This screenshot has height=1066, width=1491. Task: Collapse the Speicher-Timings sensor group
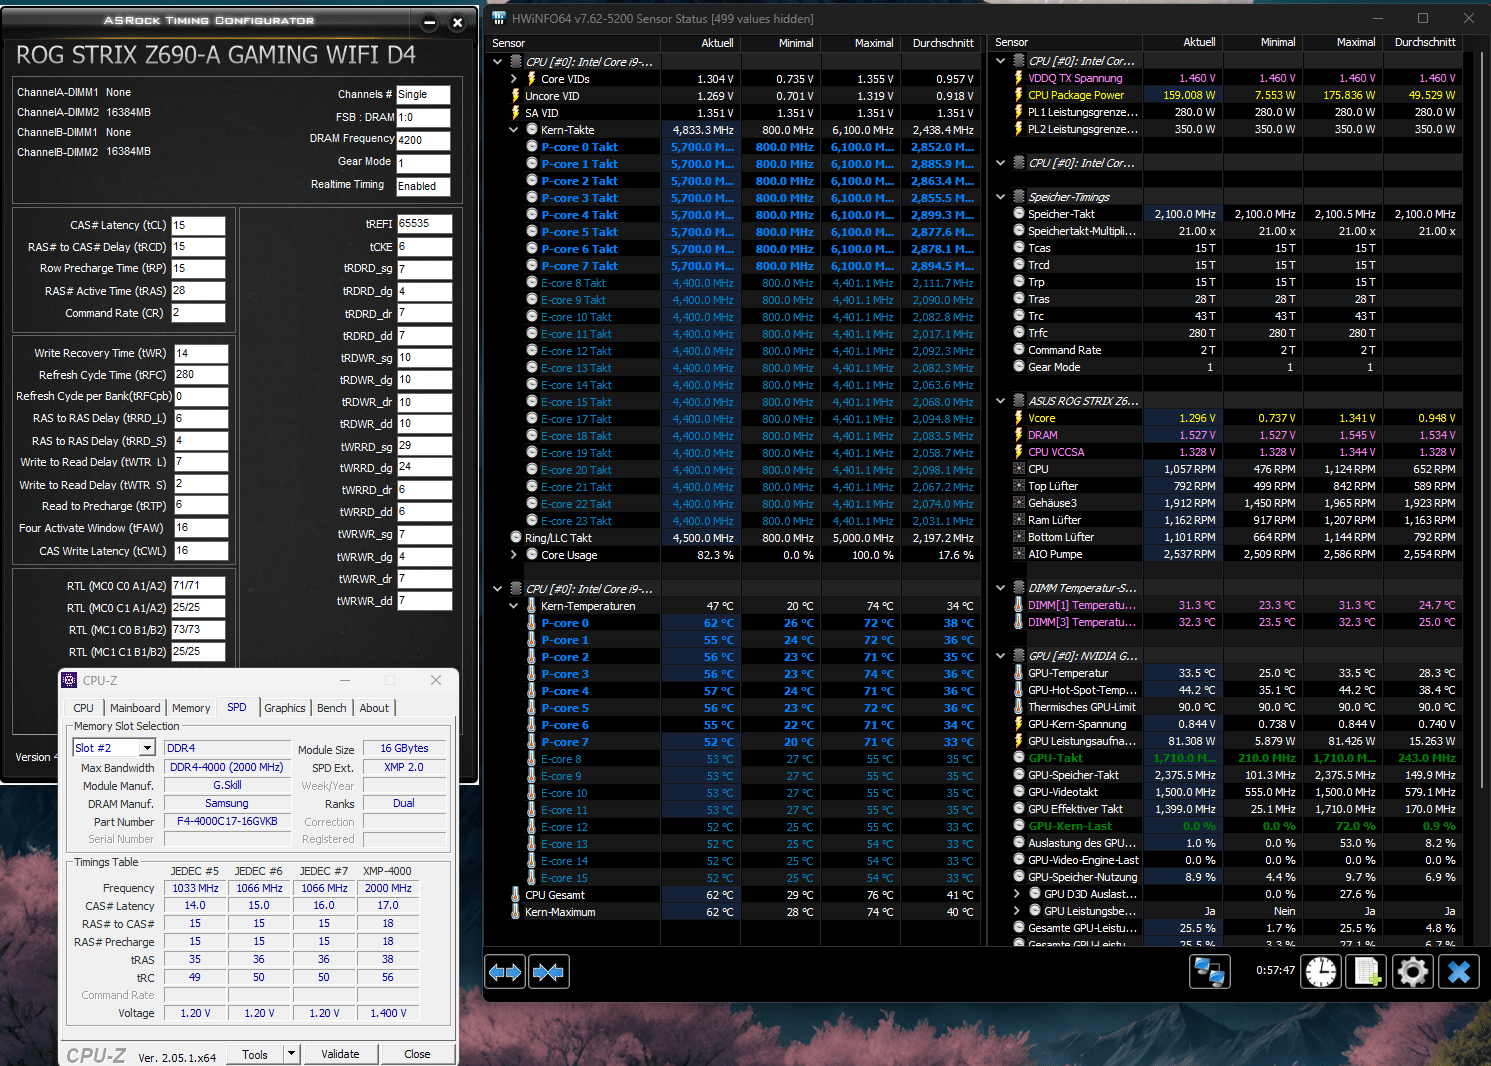pyautogui.click(x=1001, y=196)
